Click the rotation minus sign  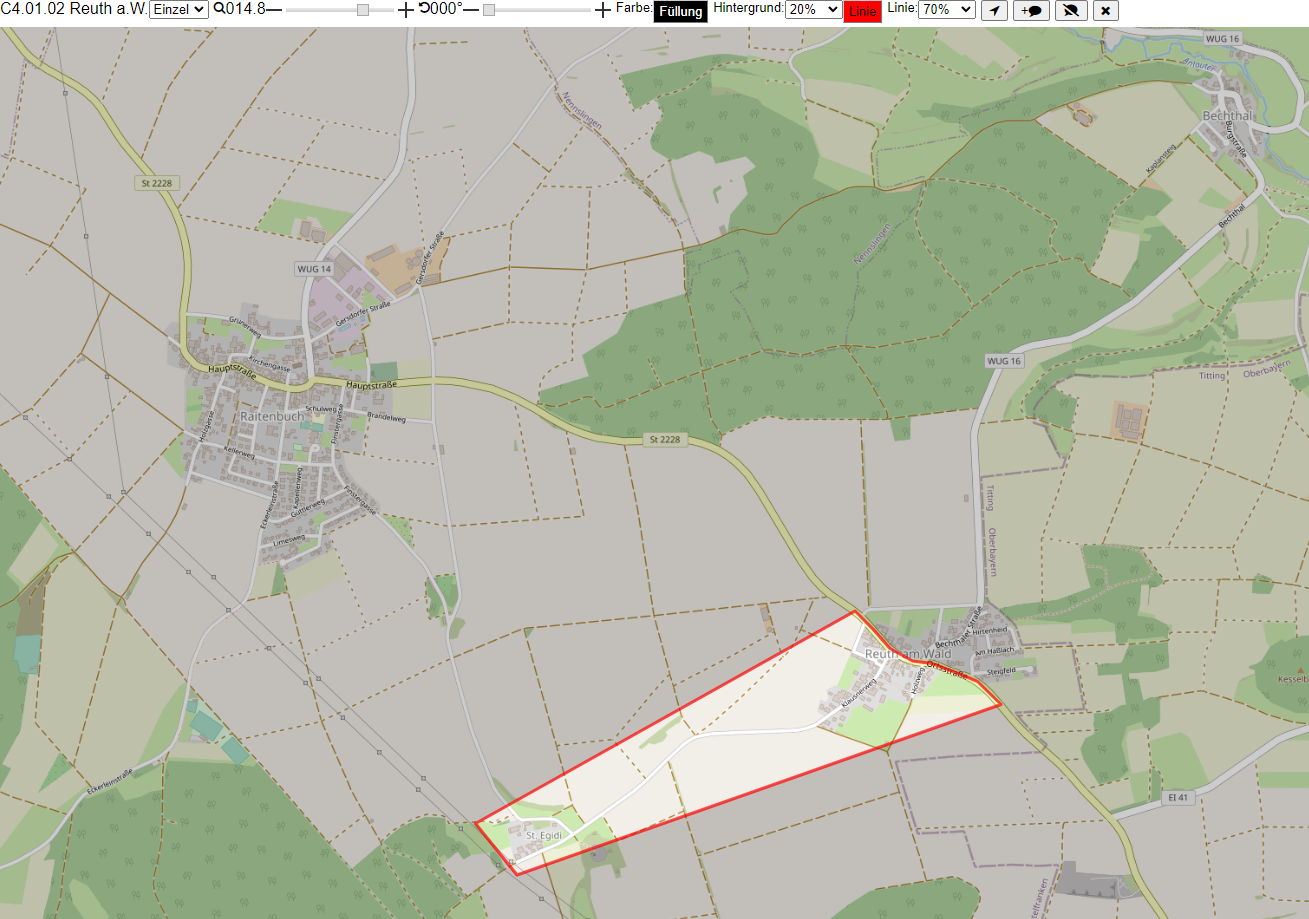471,10
